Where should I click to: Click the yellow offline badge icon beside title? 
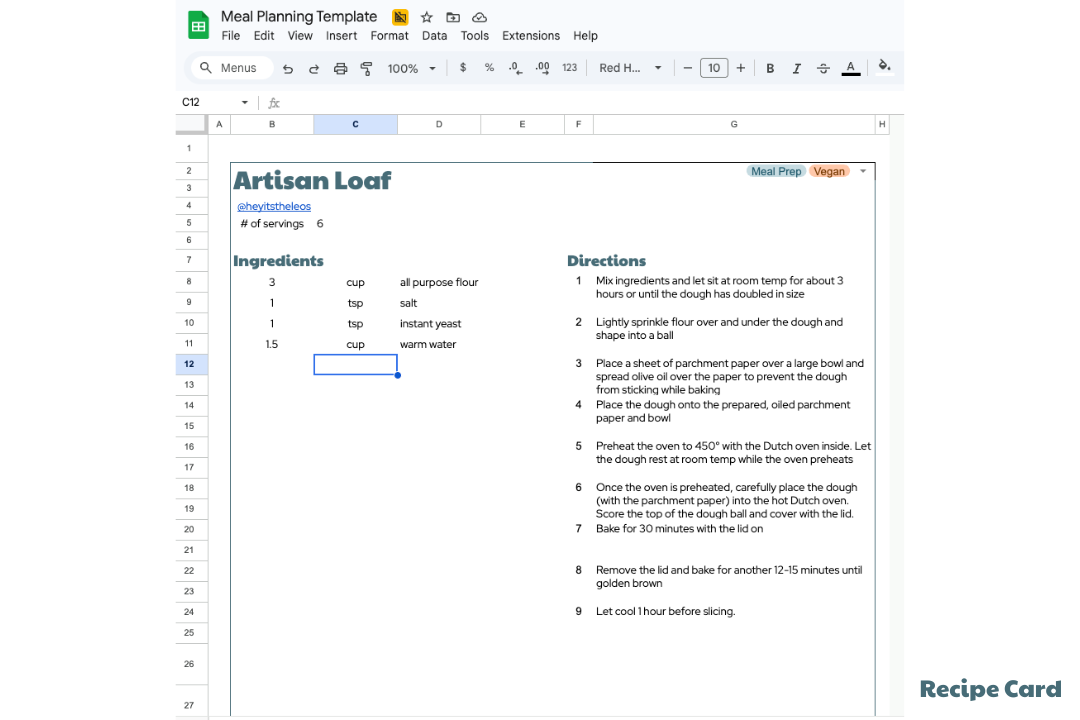point(399,17)
